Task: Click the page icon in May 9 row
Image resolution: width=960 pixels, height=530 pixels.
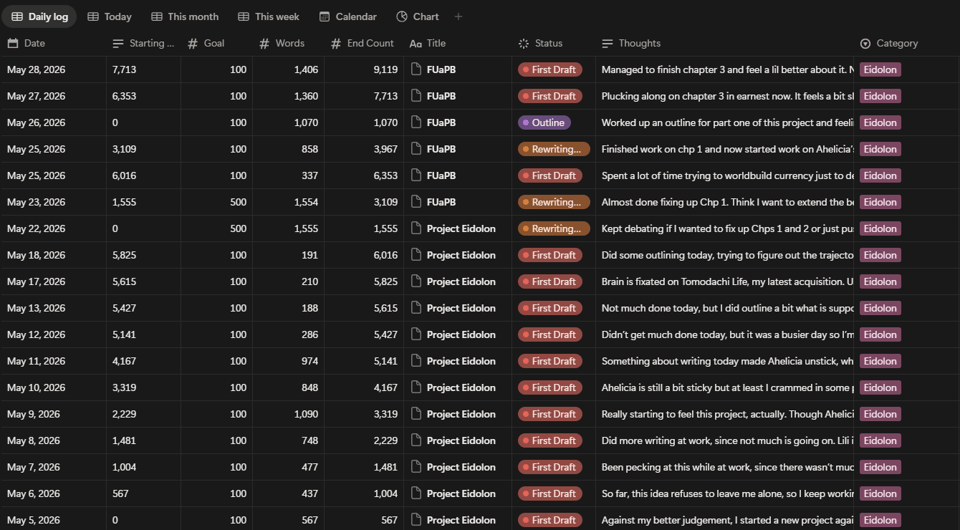Action: (x=416, y=414)
